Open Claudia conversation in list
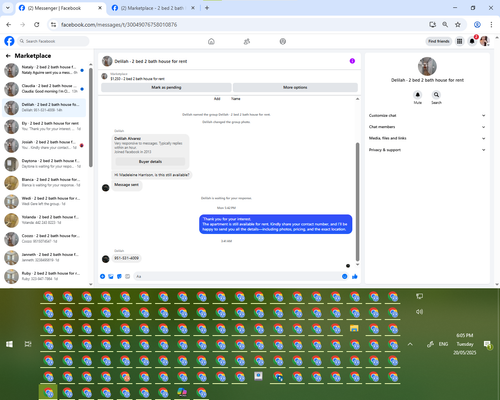Image resolution: width=500 pixels, height=400 pixels. (44, 89)
